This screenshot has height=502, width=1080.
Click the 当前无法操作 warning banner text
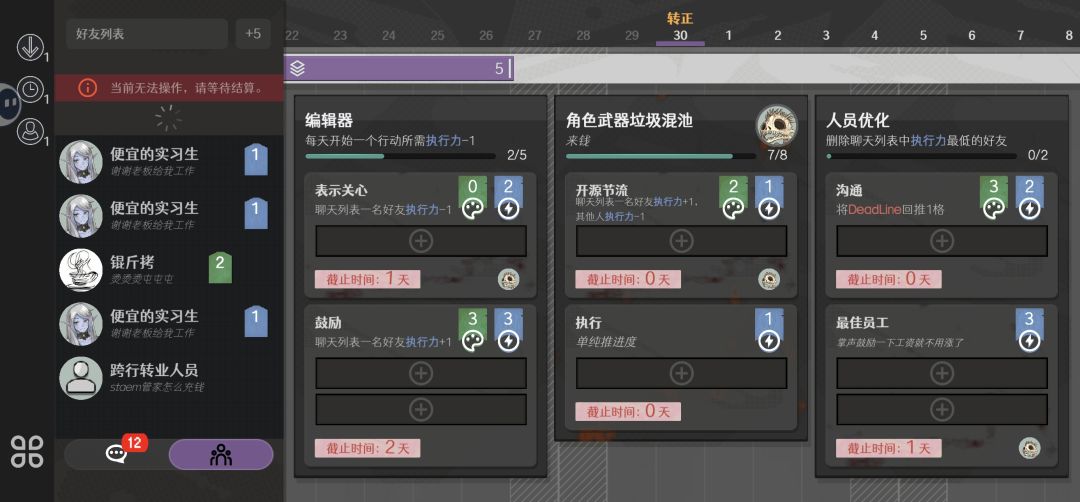(x=187, y=88)
